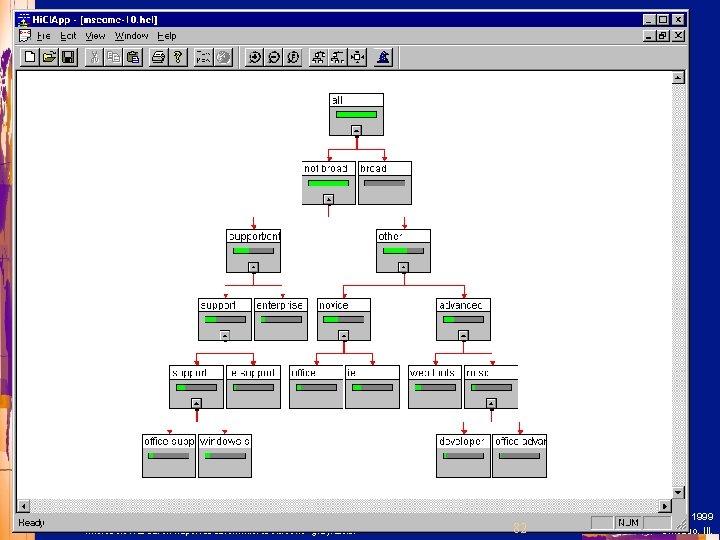Select the 'ie' node
The width and height of the screenshot is (720, 540).
pyautogui.click(x=372, y=387)
